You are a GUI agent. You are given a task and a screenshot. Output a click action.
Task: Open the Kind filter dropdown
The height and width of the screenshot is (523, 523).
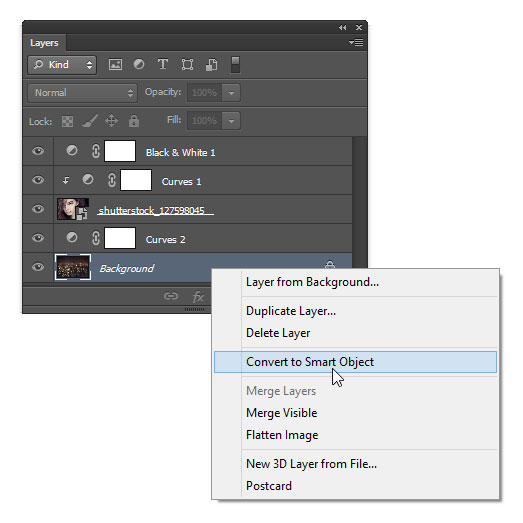(62, 65)
